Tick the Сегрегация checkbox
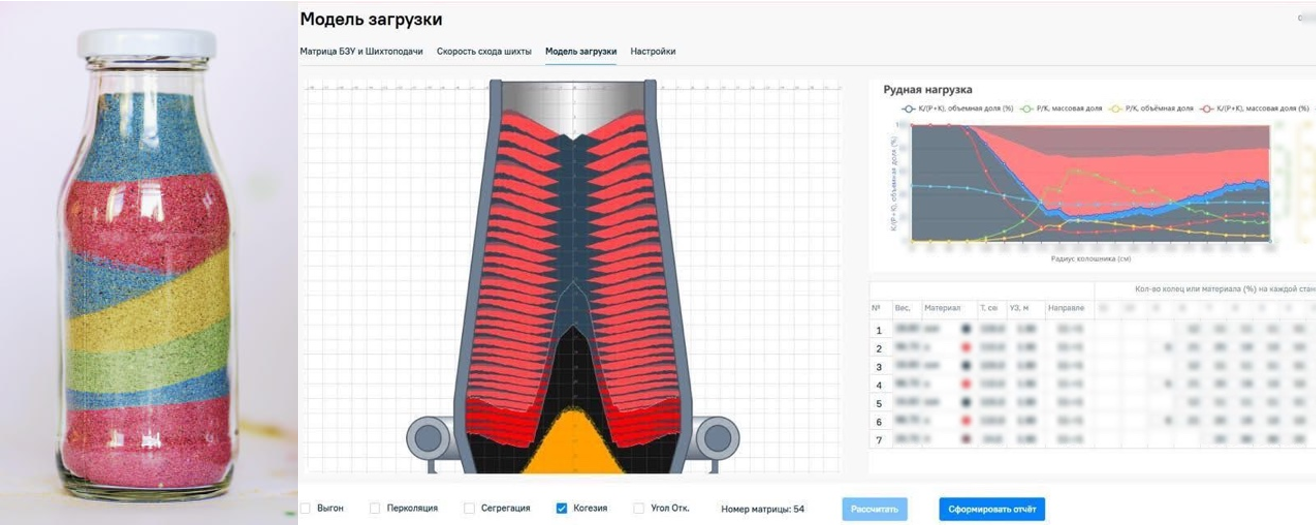The width and height of the screenshot is (1316, 527). point(467,509)
